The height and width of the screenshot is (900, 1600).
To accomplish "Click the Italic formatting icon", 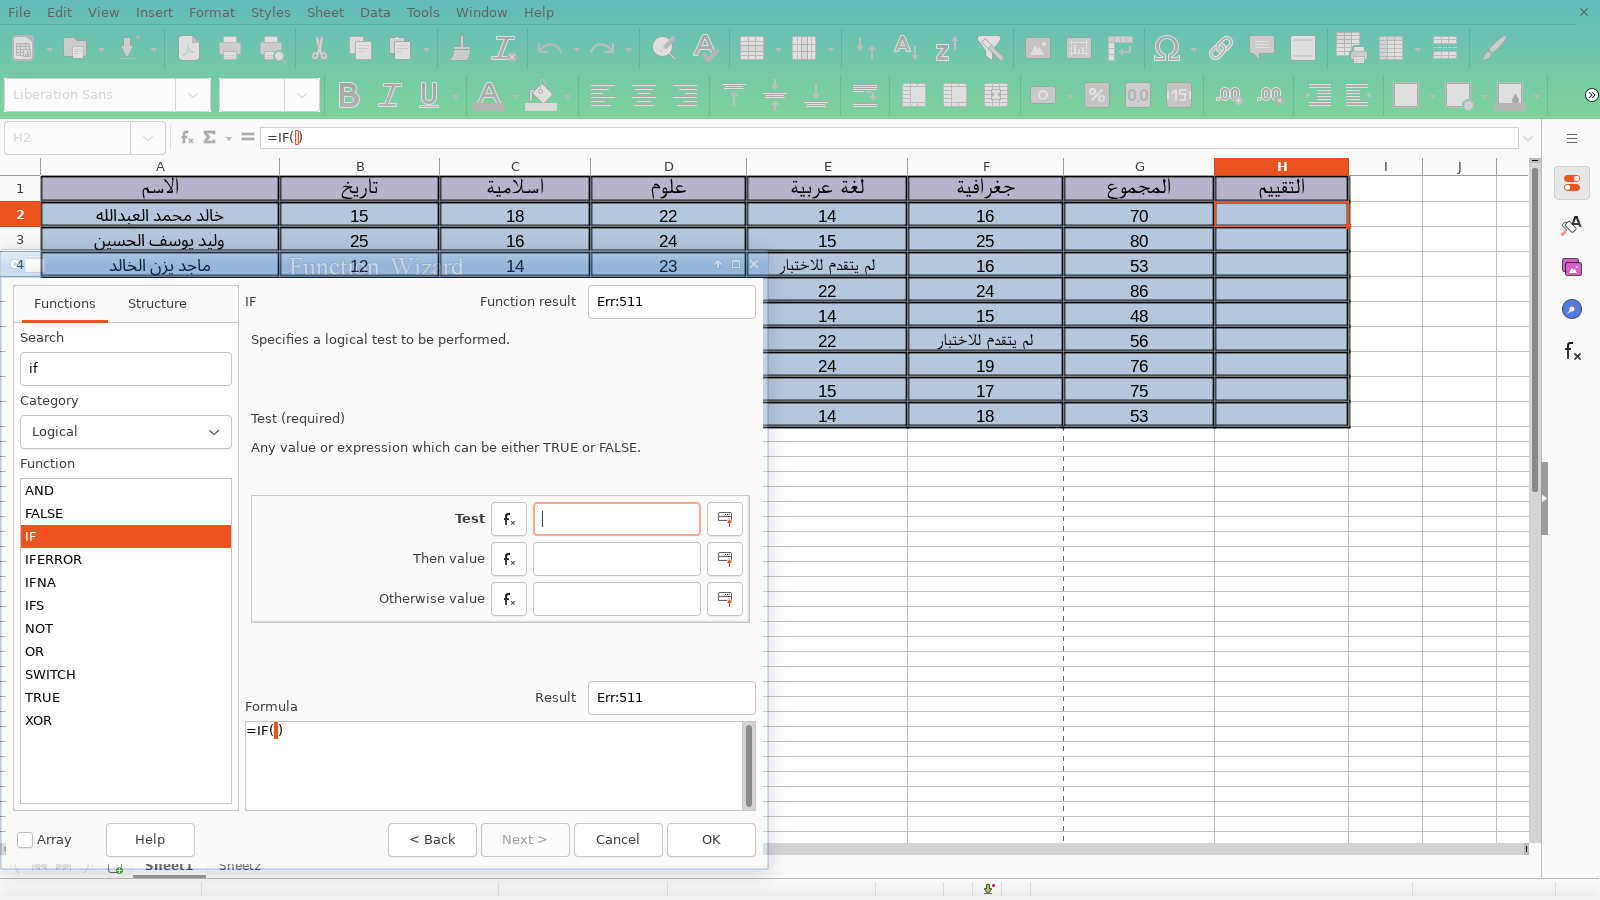I will (x=389, y=95).
